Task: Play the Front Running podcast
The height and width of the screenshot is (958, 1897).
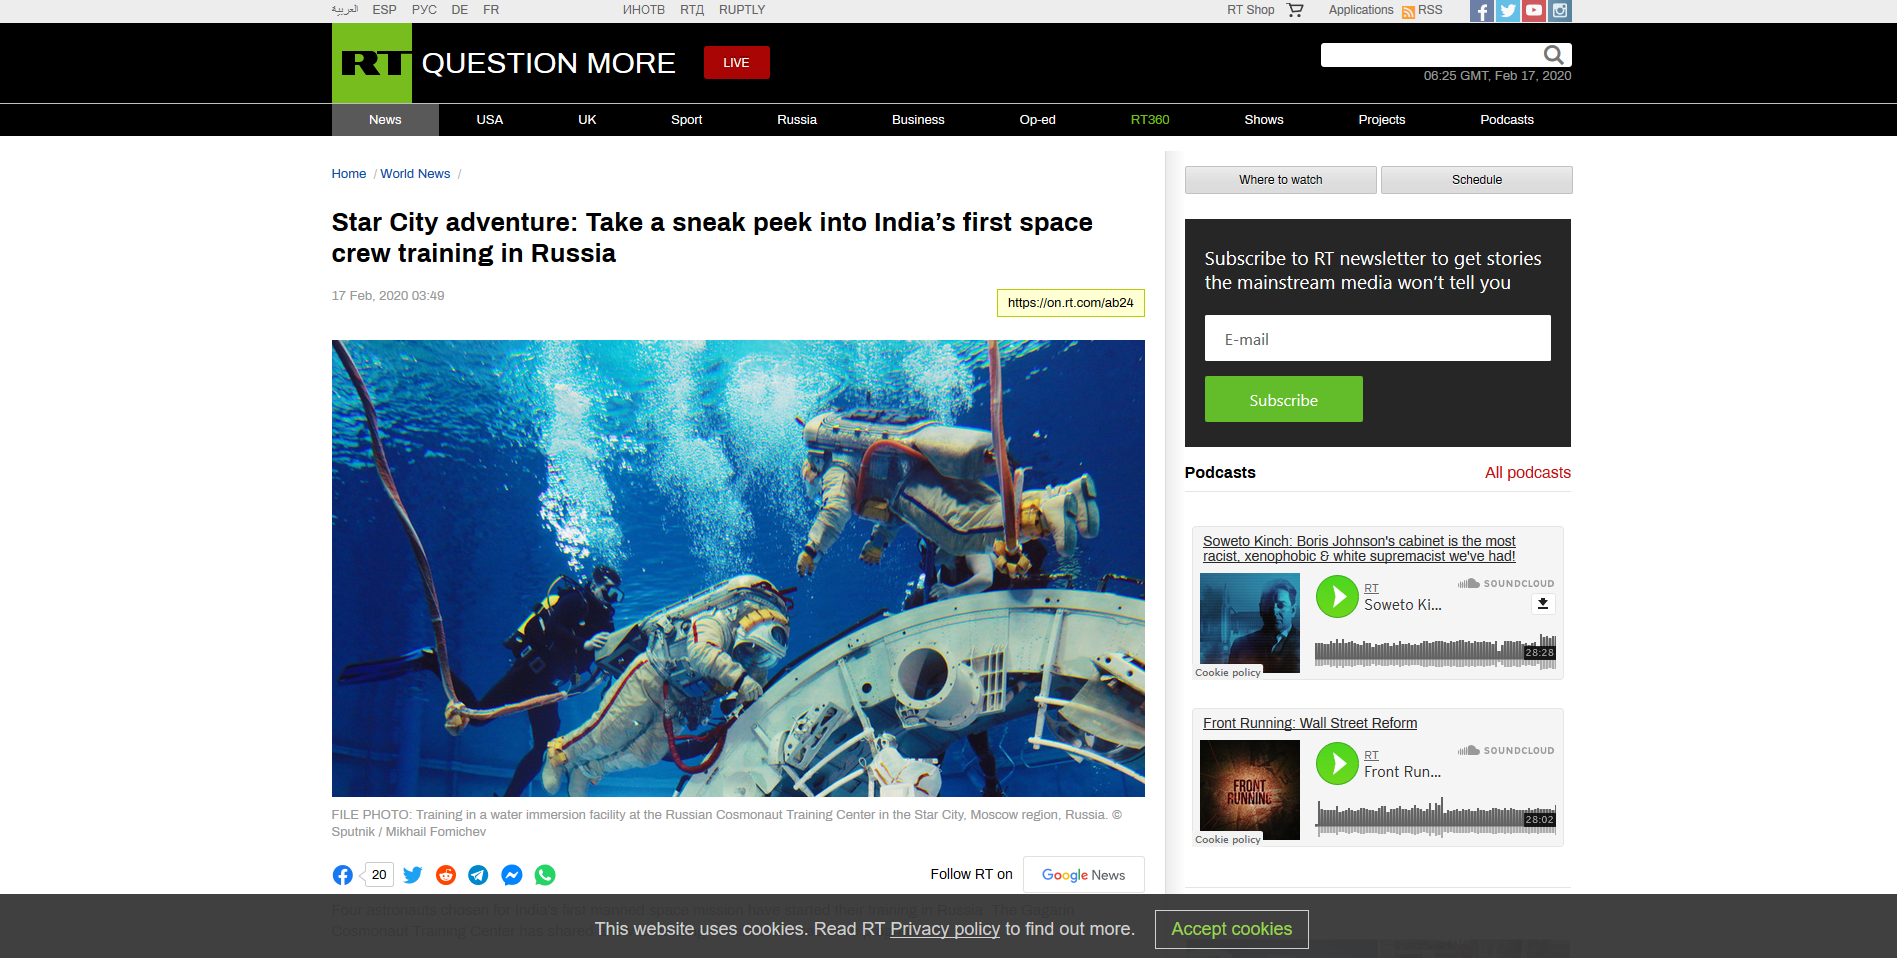Action: click(1337, 764)
